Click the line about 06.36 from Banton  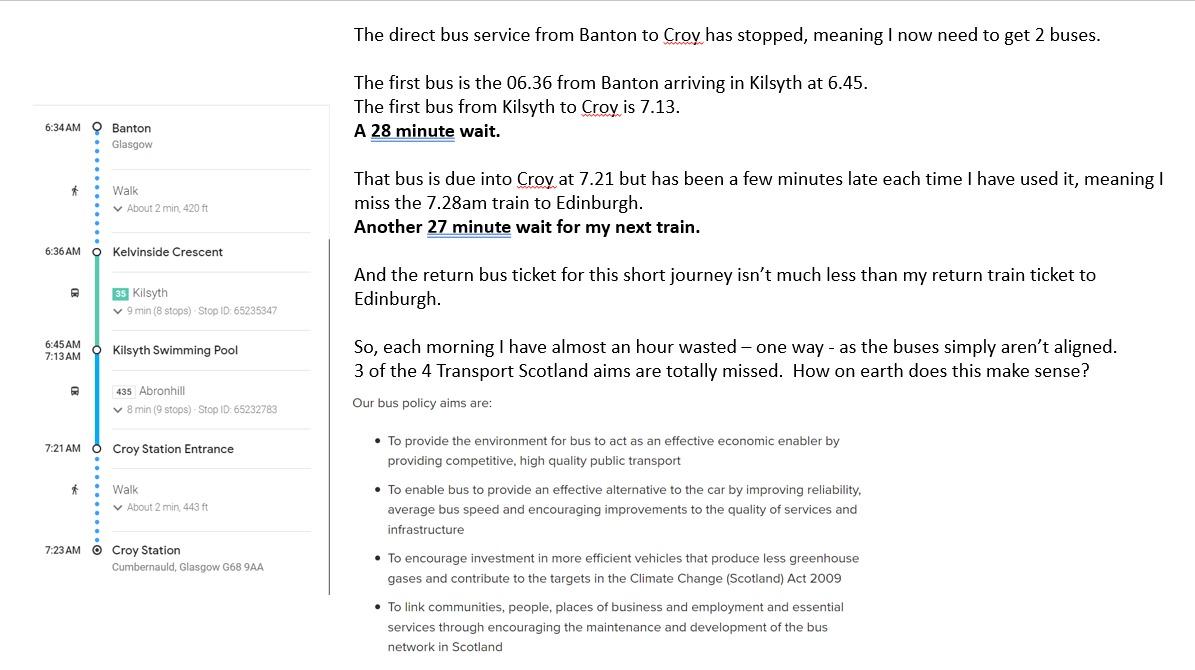click(610, 83)
